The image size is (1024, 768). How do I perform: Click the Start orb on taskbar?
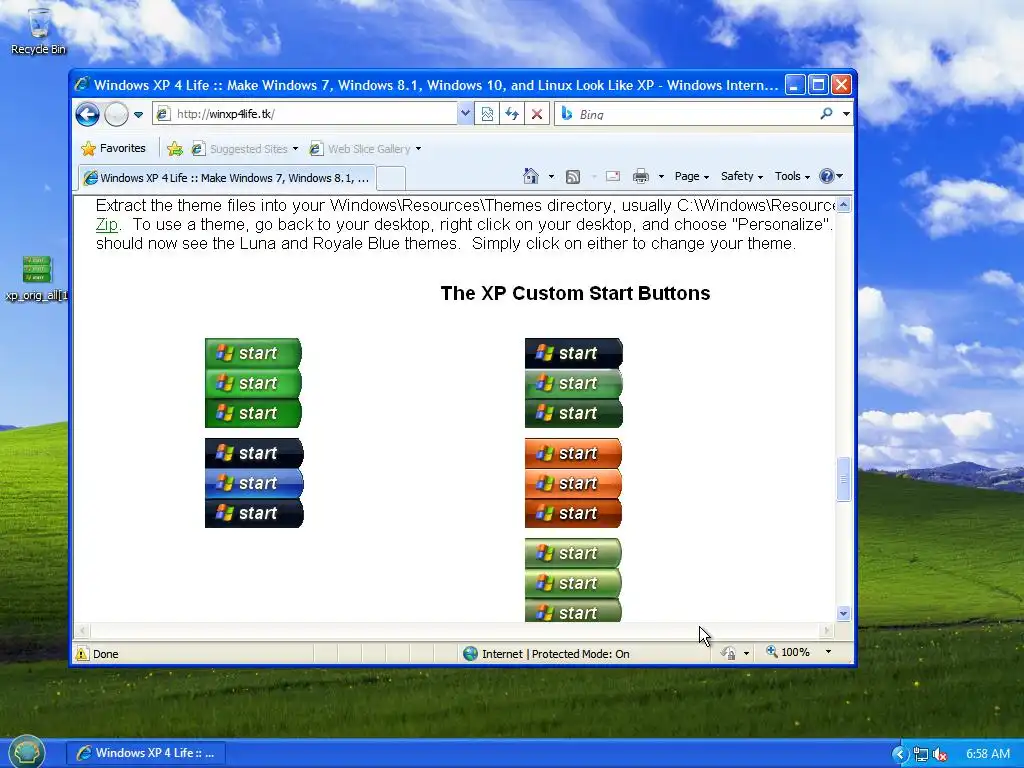click(26, 751)
